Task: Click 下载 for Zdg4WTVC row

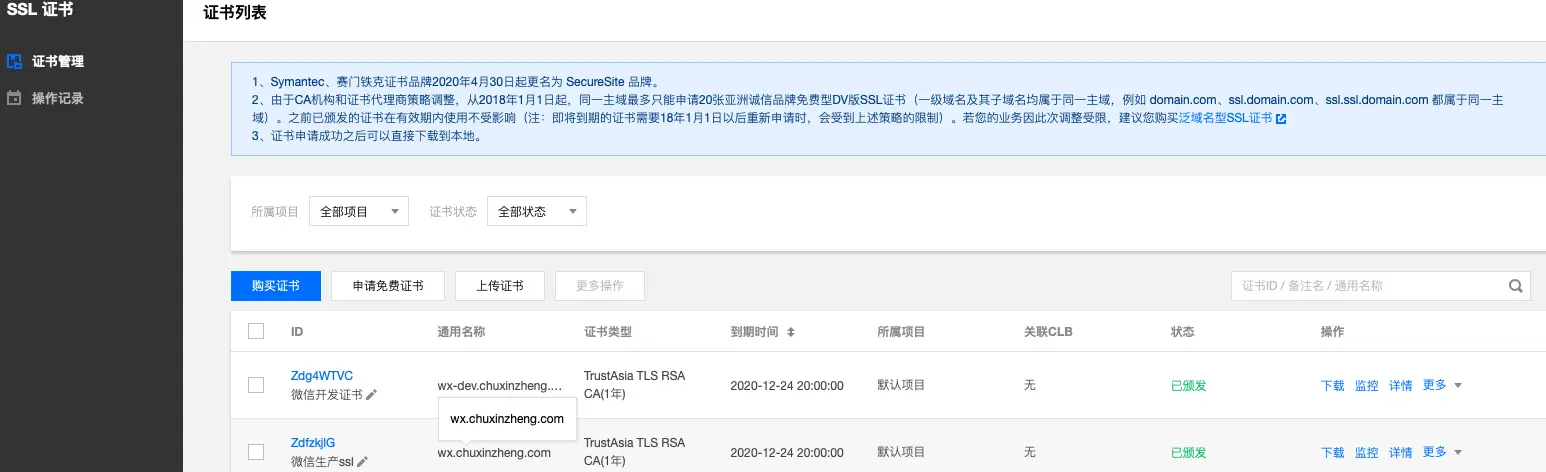Action: (x=1333, y=386)
